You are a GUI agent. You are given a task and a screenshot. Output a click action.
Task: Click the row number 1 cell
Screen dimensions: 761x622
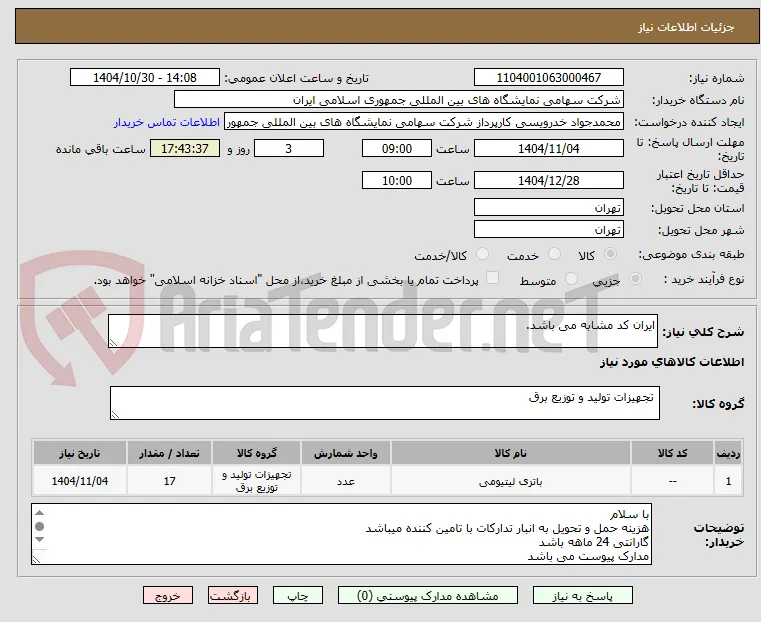coord(728,481)
